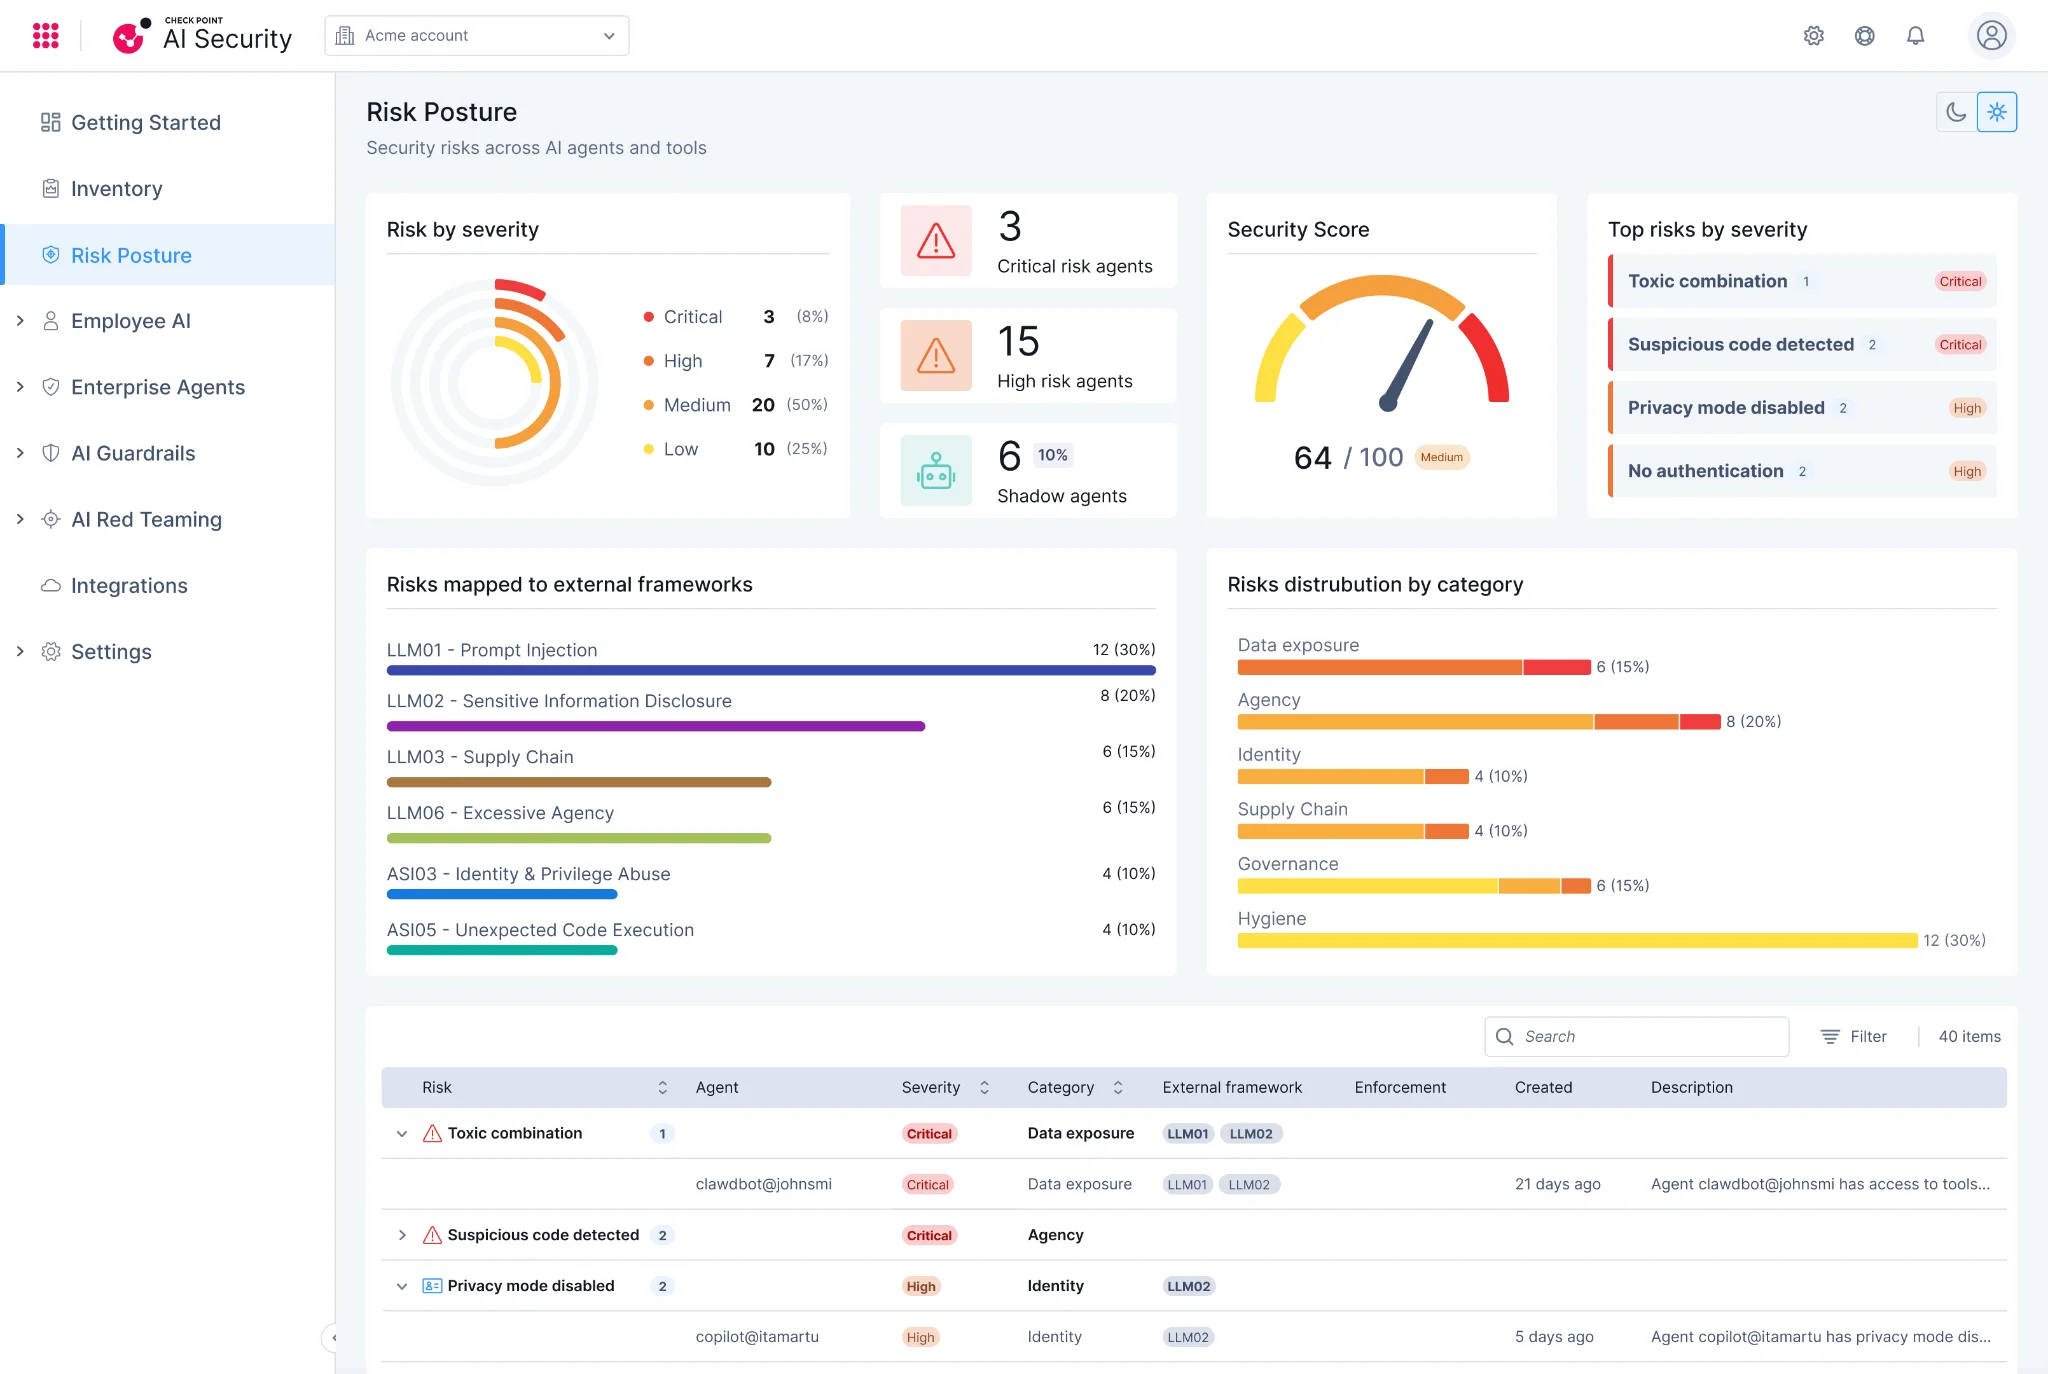Expand the Employee AI menu
This screenshot has width=2048, height=1374.
click(x=20, y=321)
